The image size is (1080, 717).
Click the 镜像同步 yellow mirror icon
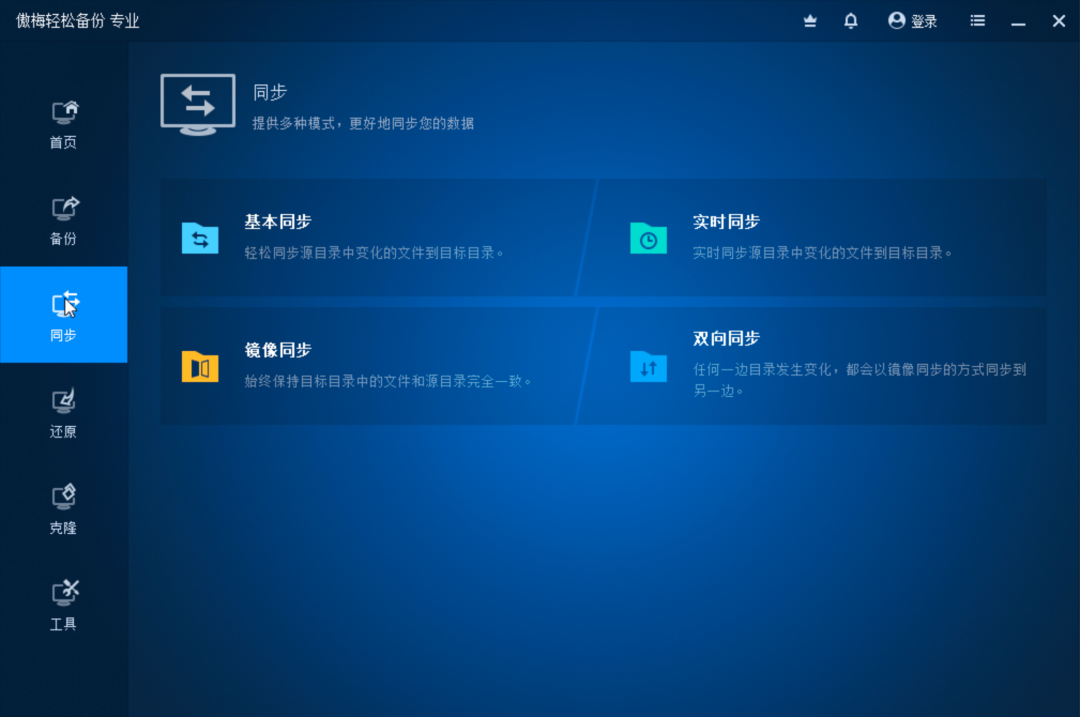pyautogui.click(x=200, y=366)
